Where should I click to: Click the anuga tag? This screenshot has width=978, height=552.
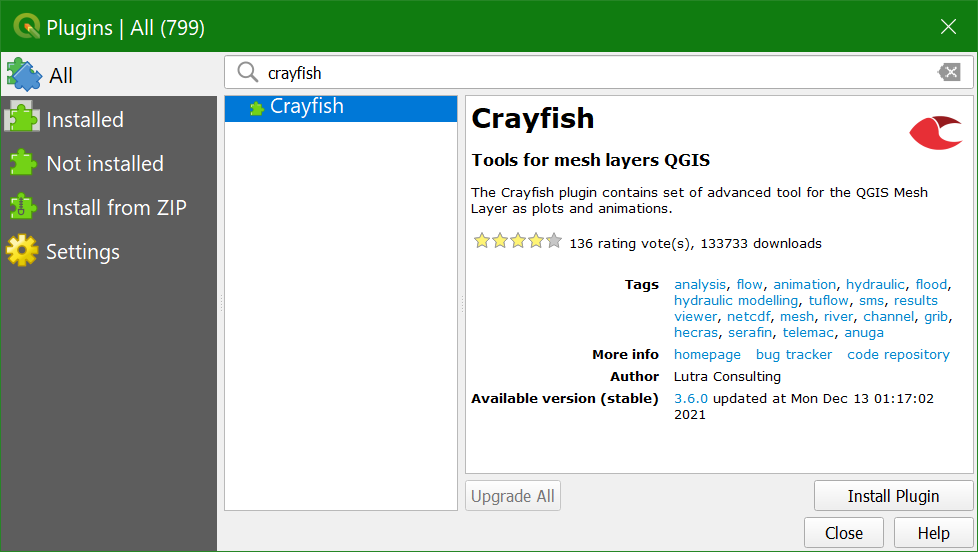[864, 333]
